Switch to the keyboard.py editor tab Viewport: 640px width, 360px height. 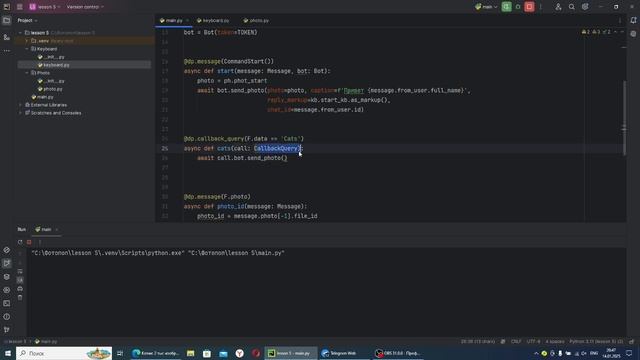(x=213, y=20)
